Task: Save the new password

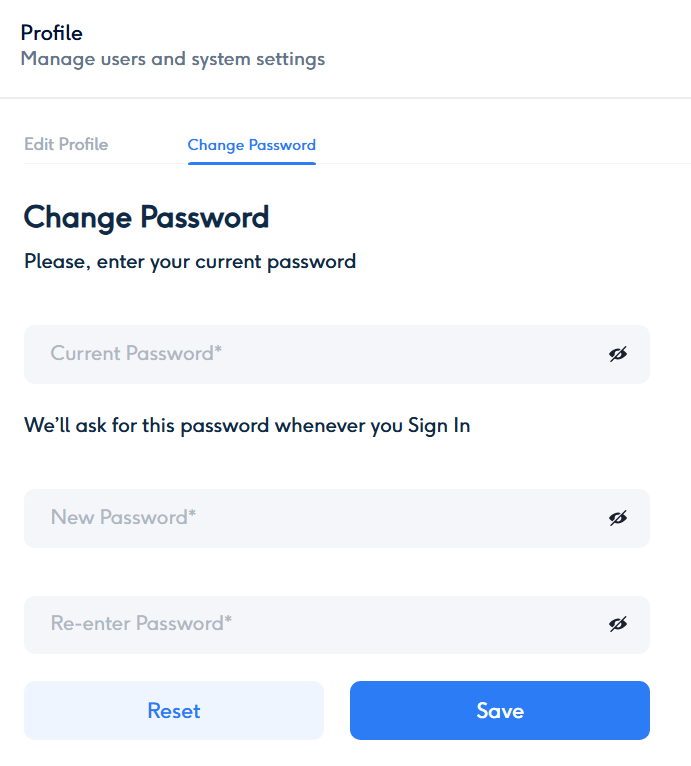Action: tap(499, 711)
